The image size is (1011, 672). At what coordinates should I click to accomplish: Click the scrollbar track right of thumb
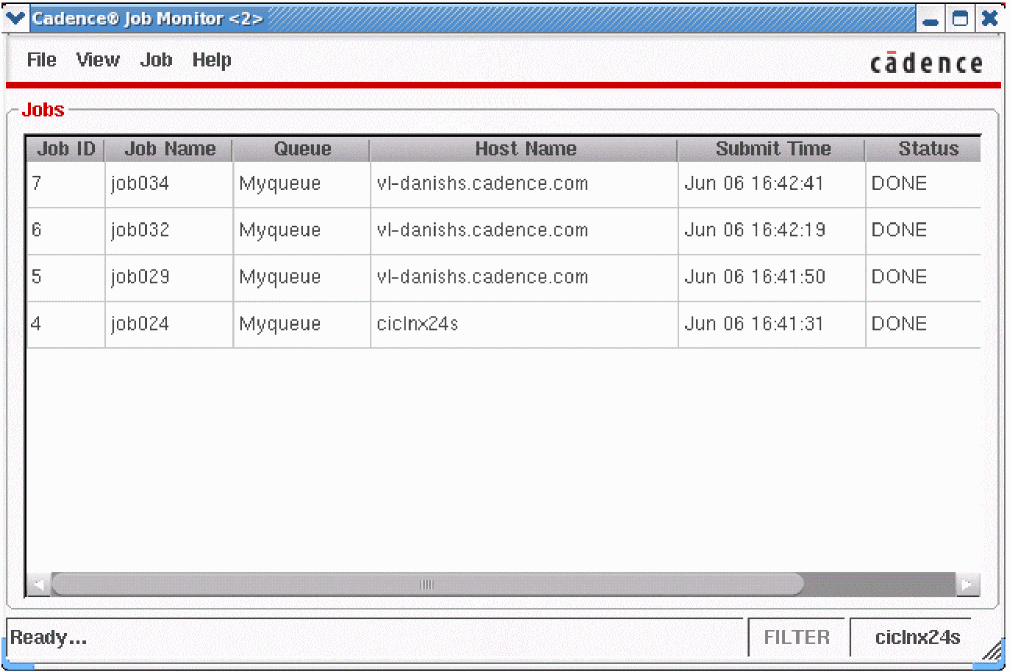coord(879,585)
